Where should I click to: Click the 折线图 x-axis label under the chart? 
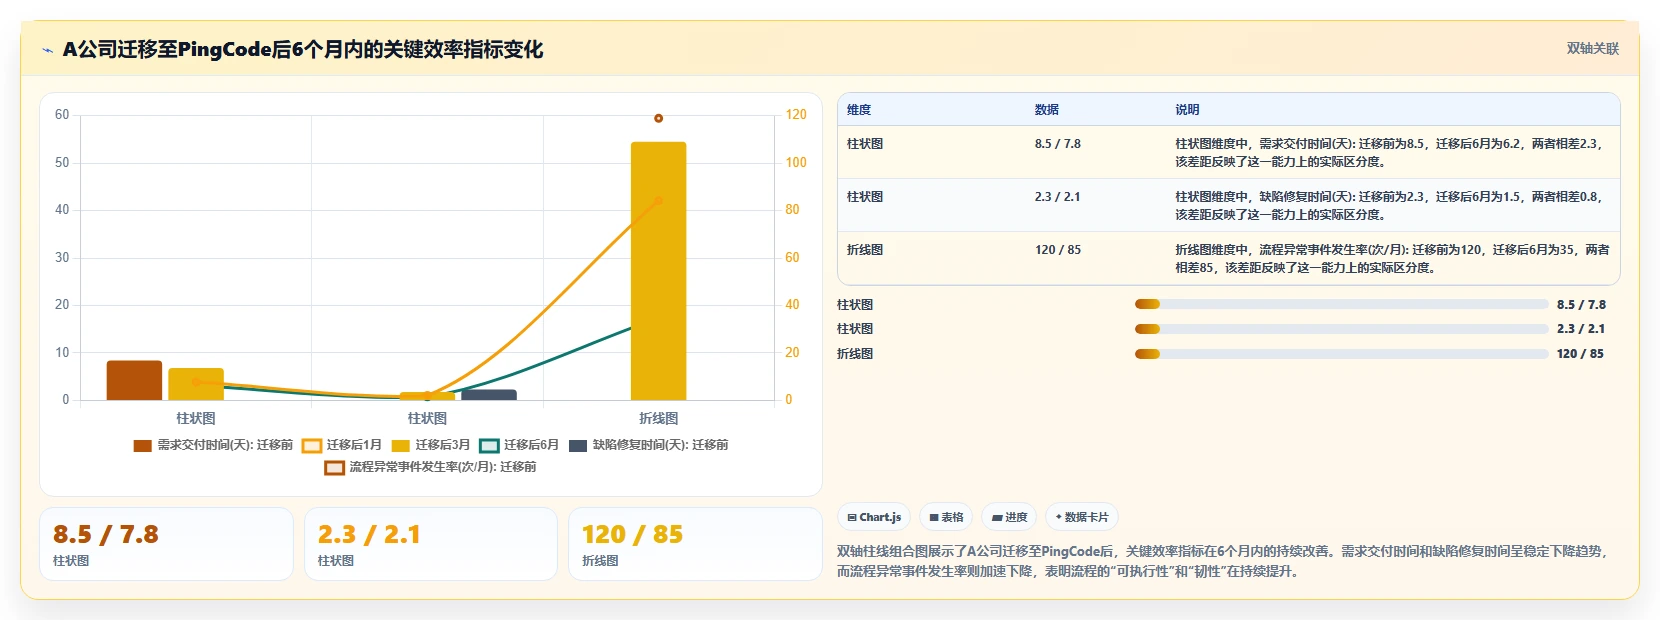click(658, 419)
